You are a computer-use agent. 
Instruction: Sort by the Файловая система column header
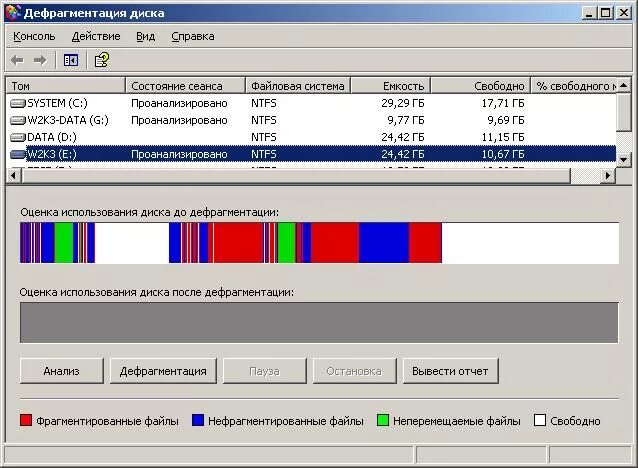(x=298, y=86)
